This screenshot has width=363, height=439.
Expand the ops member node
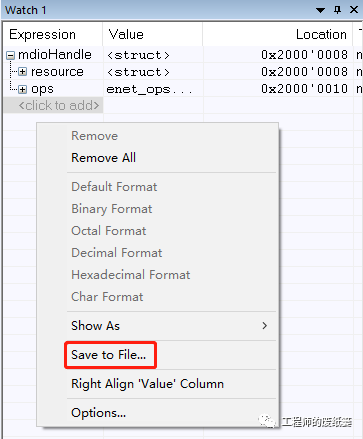point(22,89)
